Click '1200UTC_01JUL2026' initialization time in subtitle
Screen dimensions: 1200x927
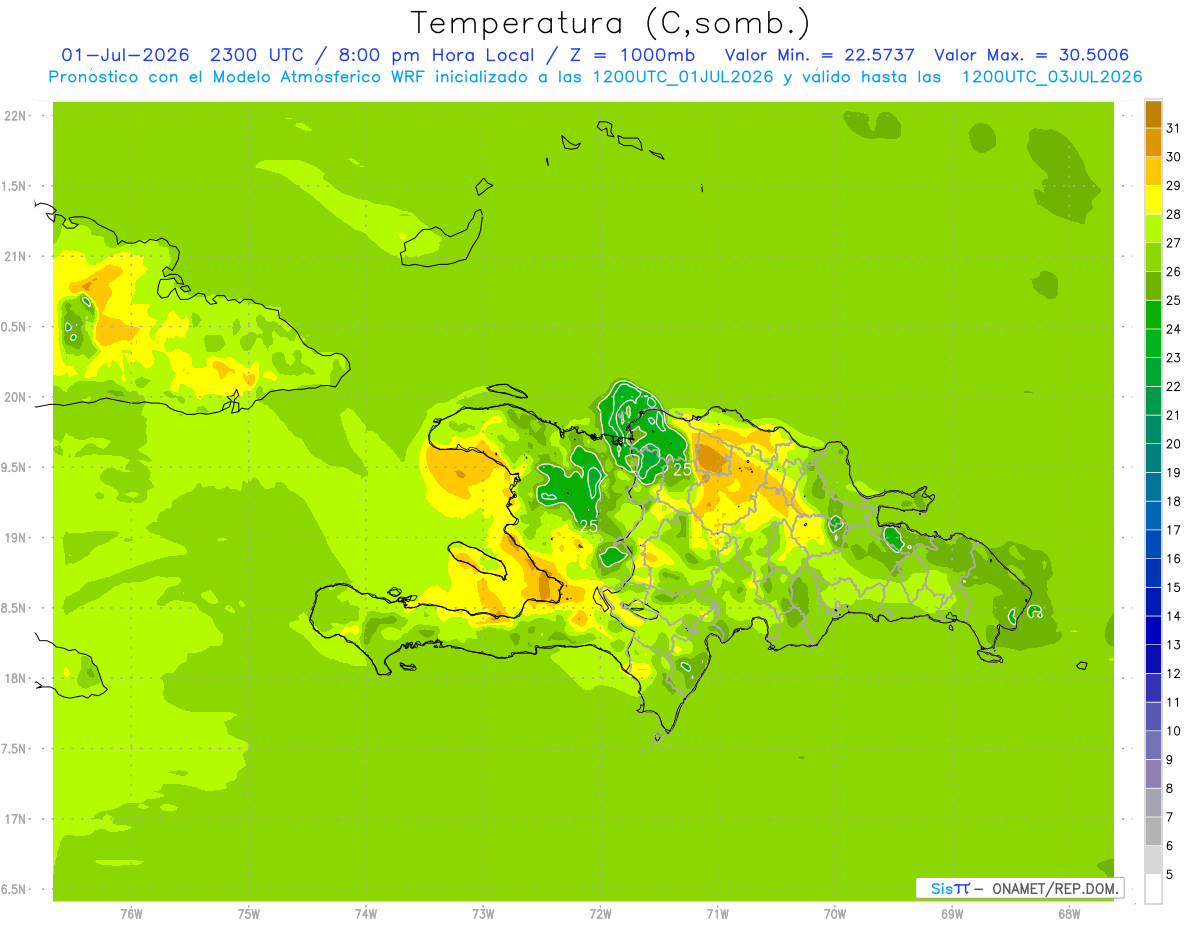(x=683, y=77)
